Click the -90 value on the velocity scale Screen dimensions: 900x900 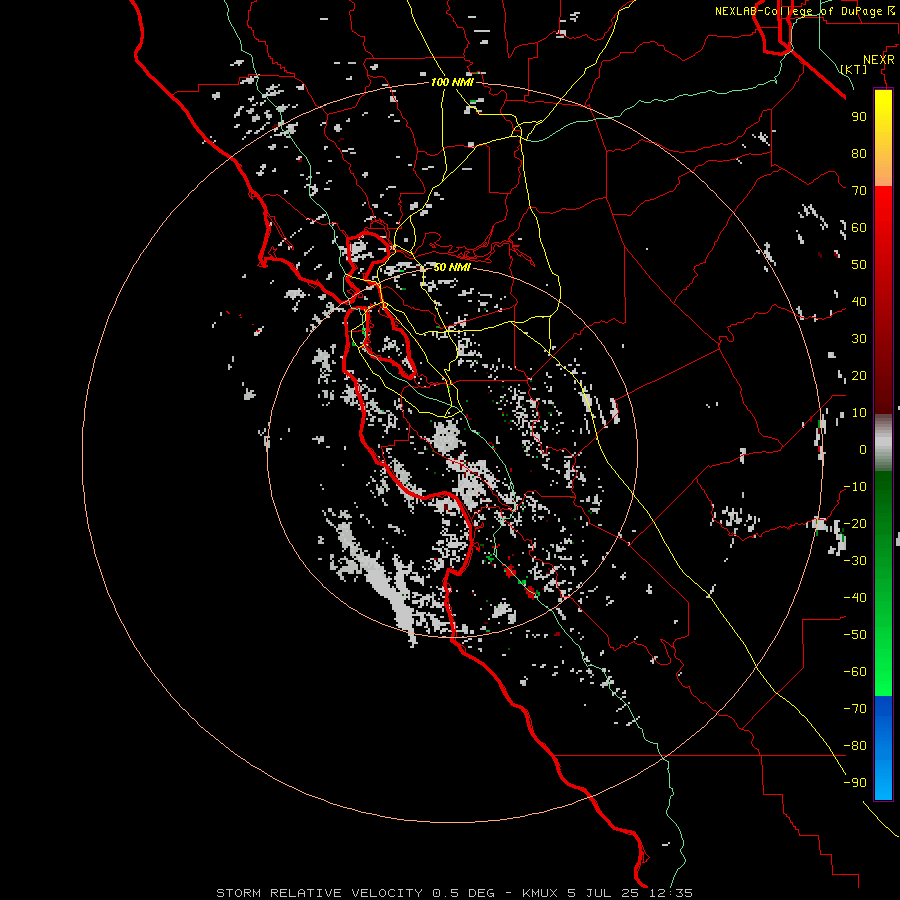click(x=855, y=783)
